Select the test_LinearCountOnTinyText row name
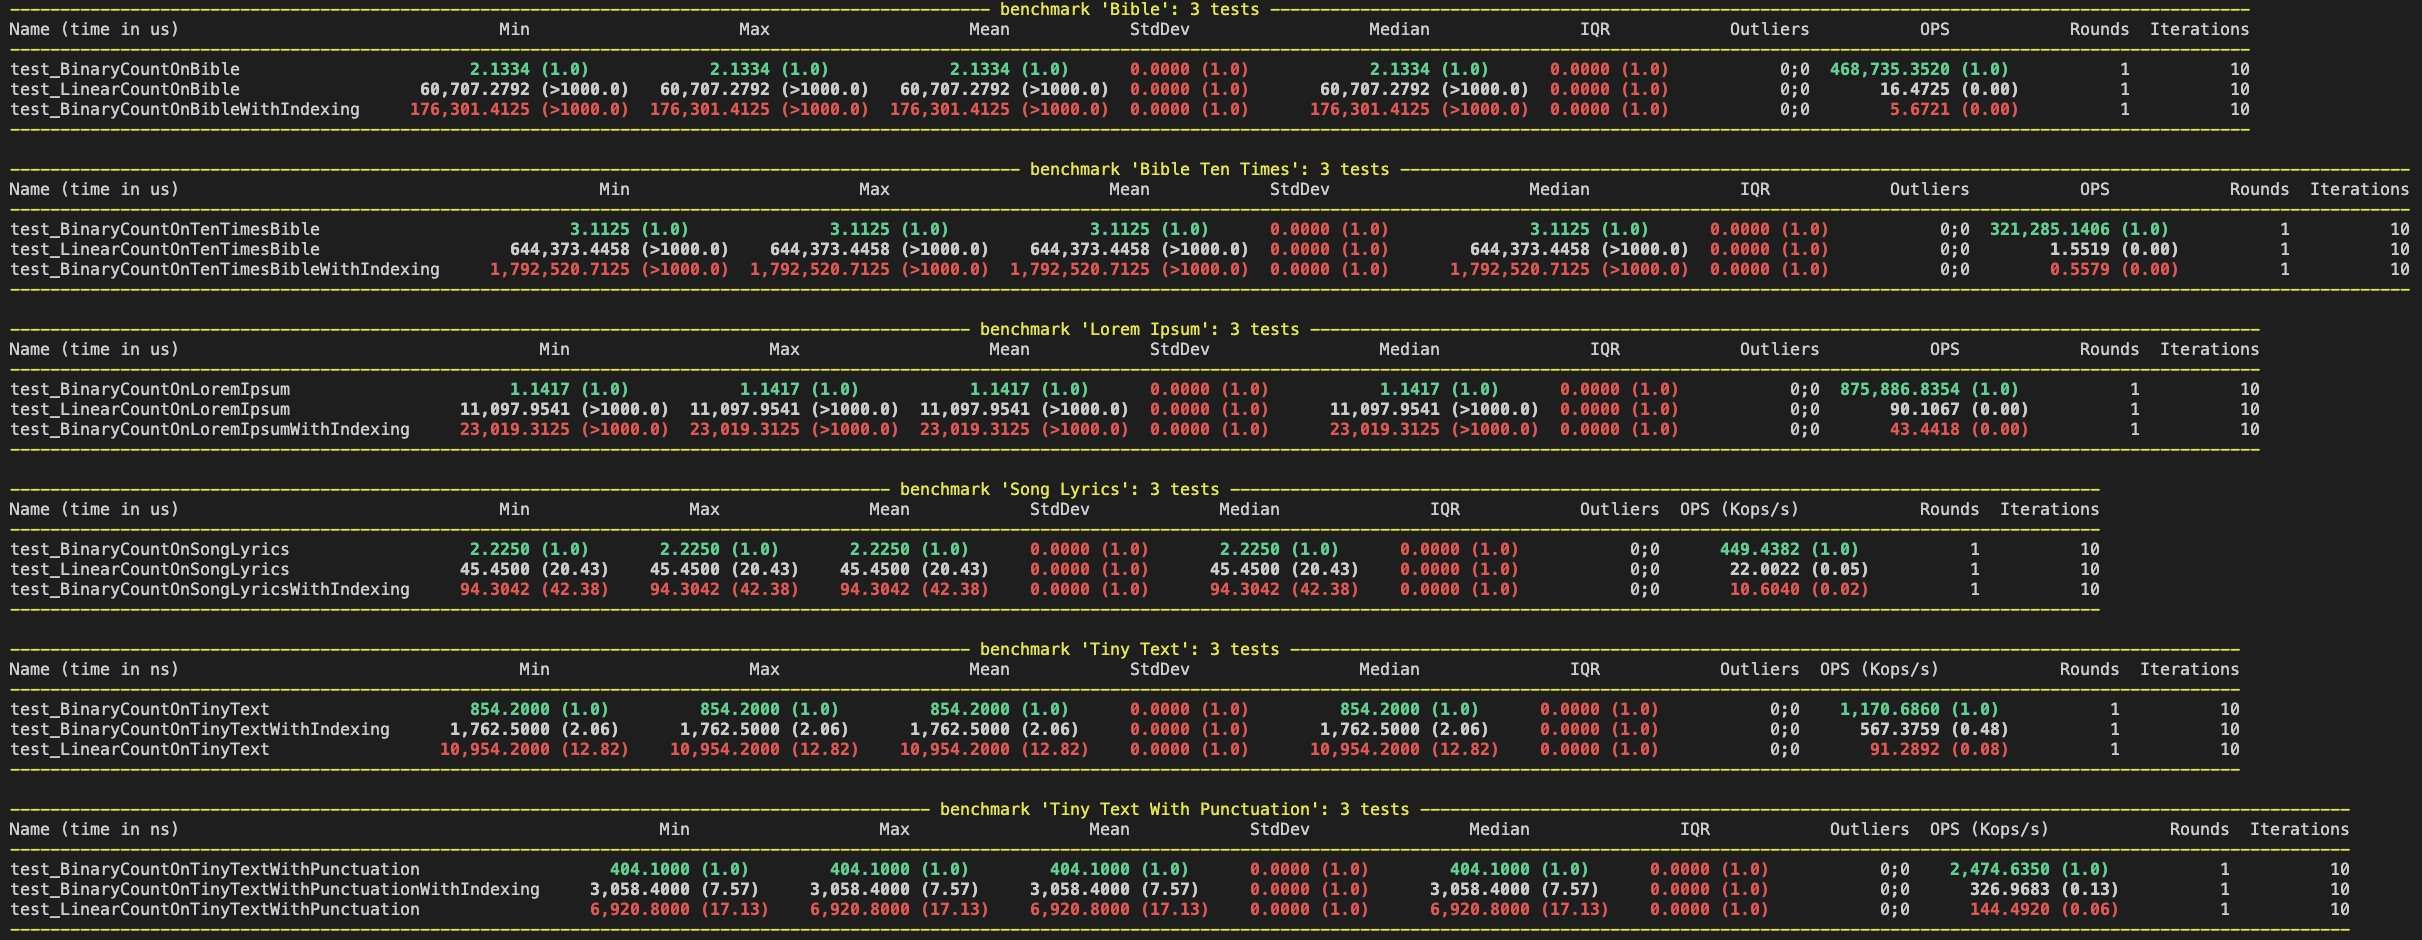Viewport: 2422px width, 940px height. (x=140, y=750)
